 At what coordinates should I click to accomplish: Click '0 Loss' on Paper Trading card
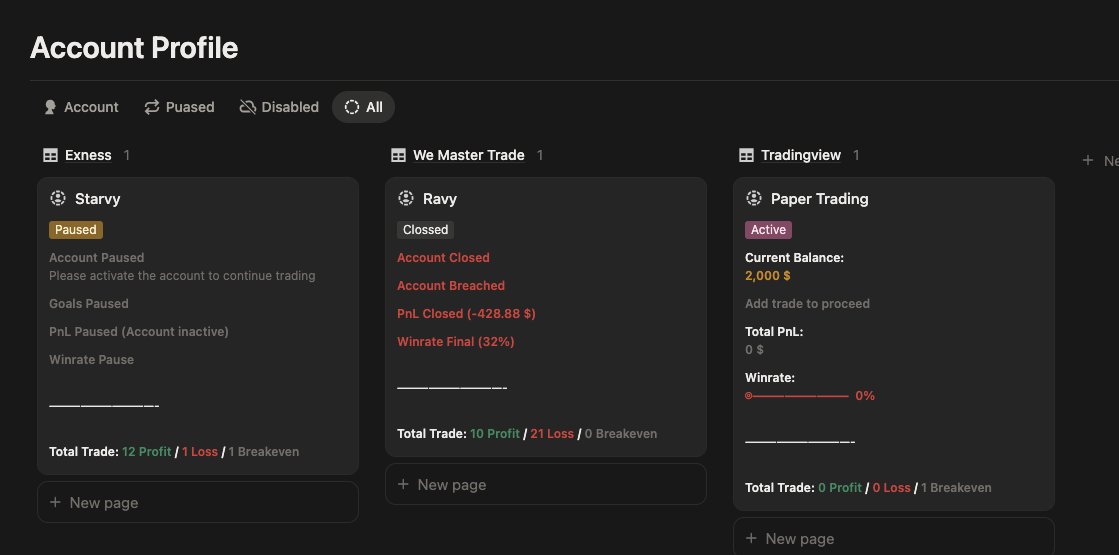pos(891,488)
